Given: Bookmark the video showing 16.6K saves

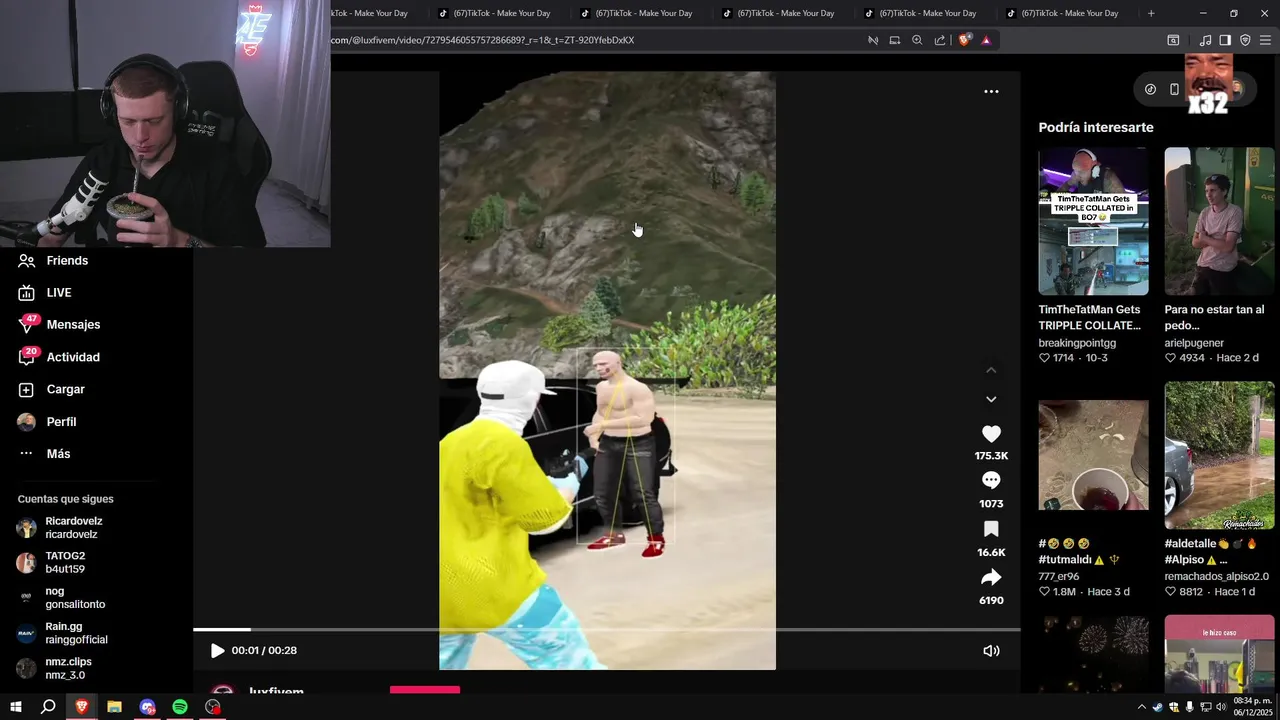Looking at the screenshot, I should click(x=991, y=529).
